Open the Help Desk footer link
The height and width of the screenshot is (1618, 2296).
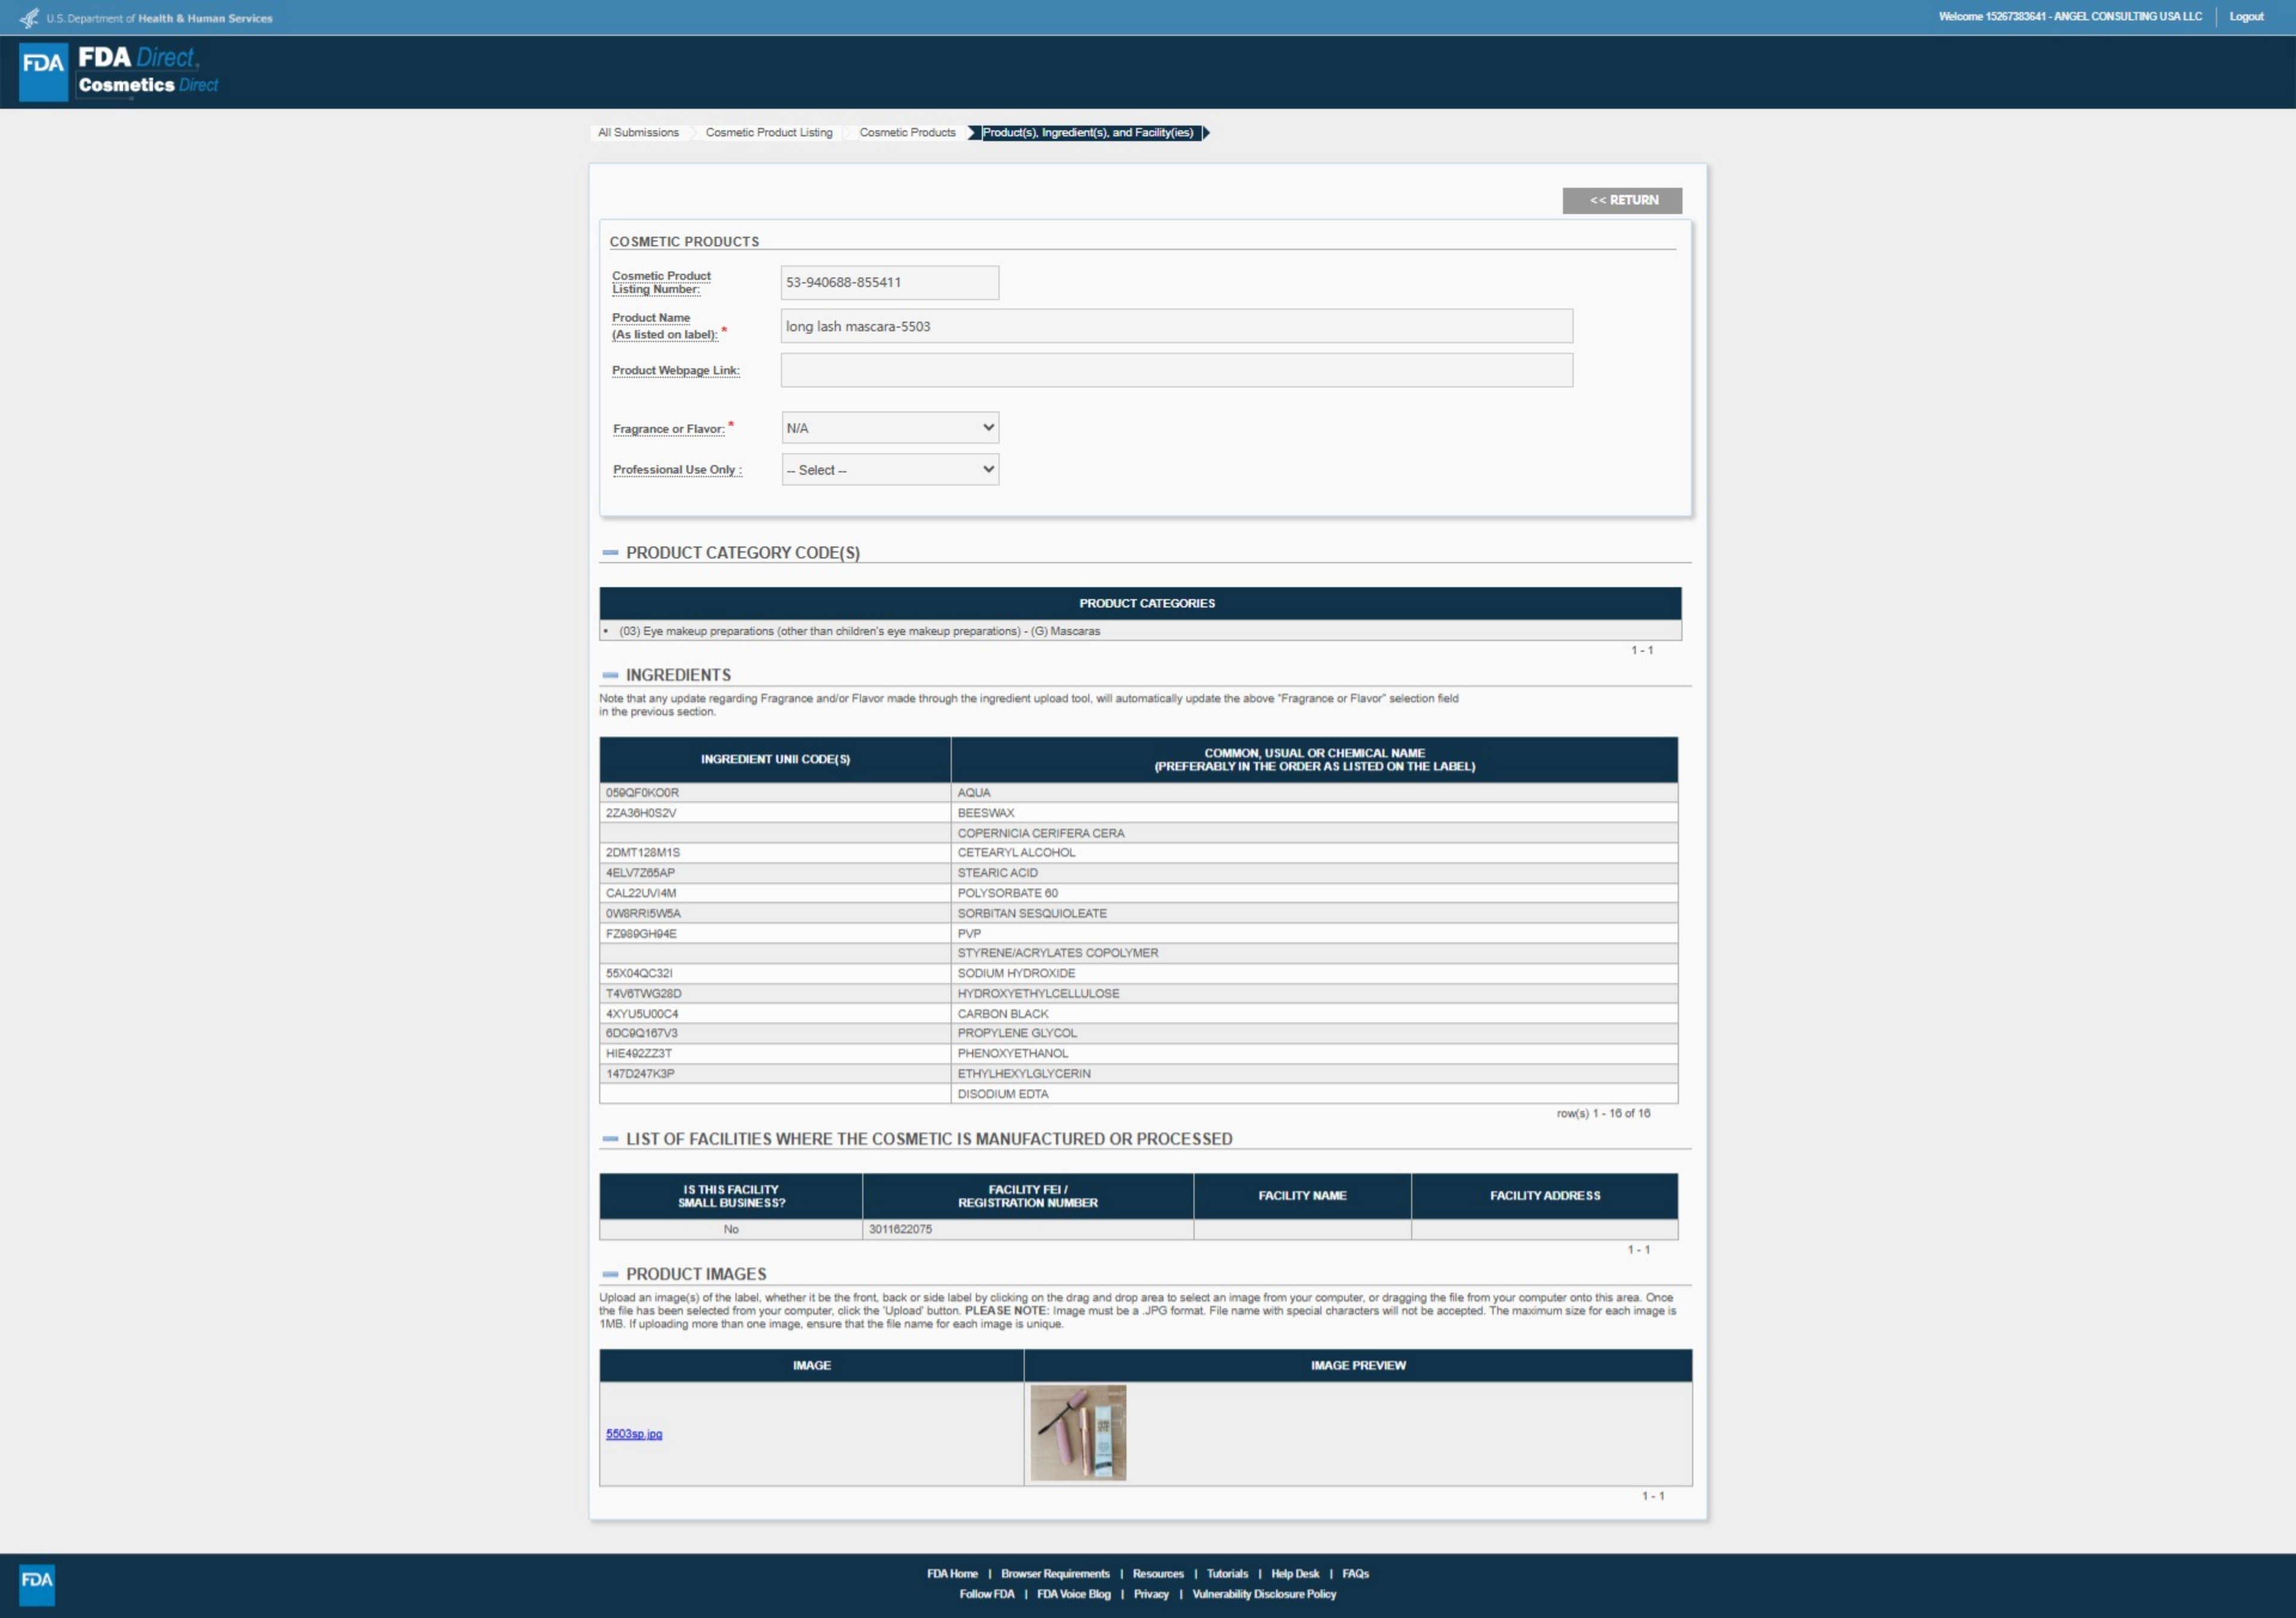[x=1294, y=1574]
